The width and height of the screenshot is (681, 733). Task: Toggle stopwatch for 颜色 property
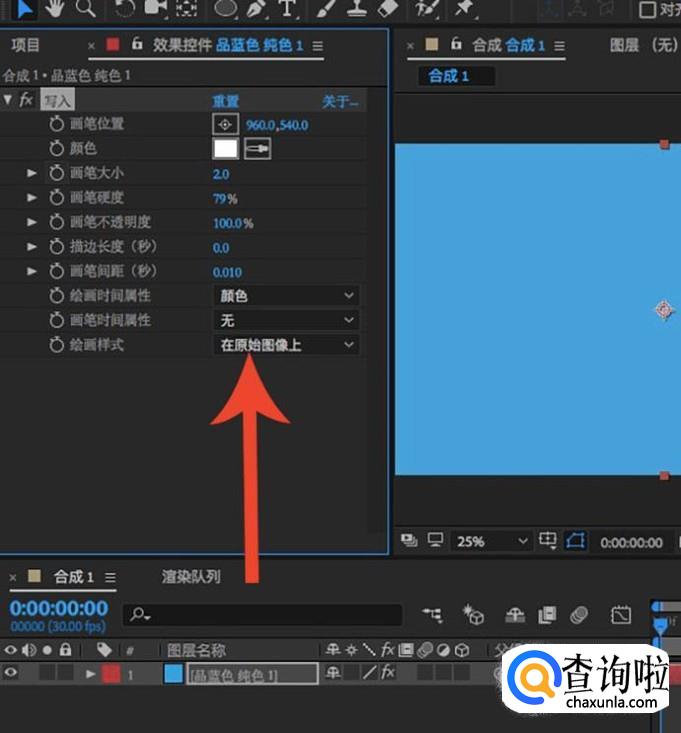[57, 149]
